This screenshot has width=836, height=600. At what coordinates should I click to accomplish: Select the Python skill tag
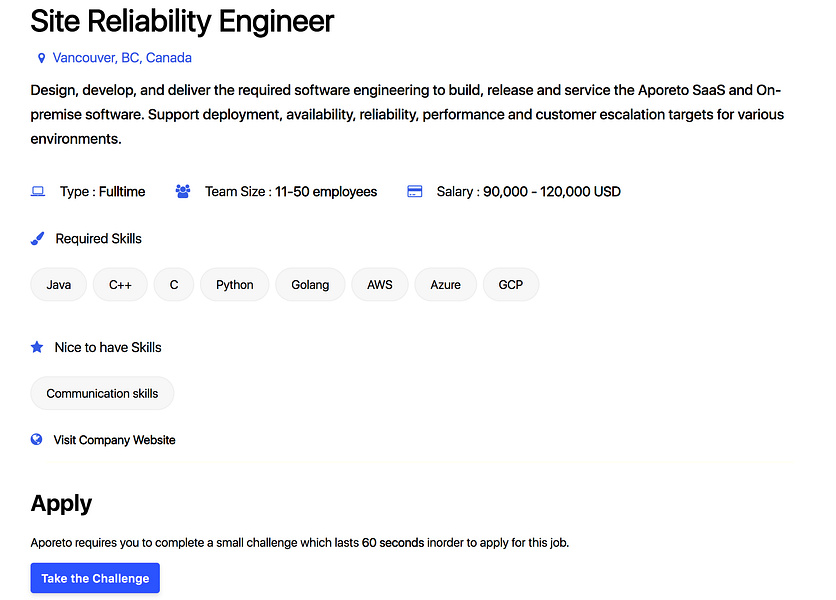(x=235, y=285)
